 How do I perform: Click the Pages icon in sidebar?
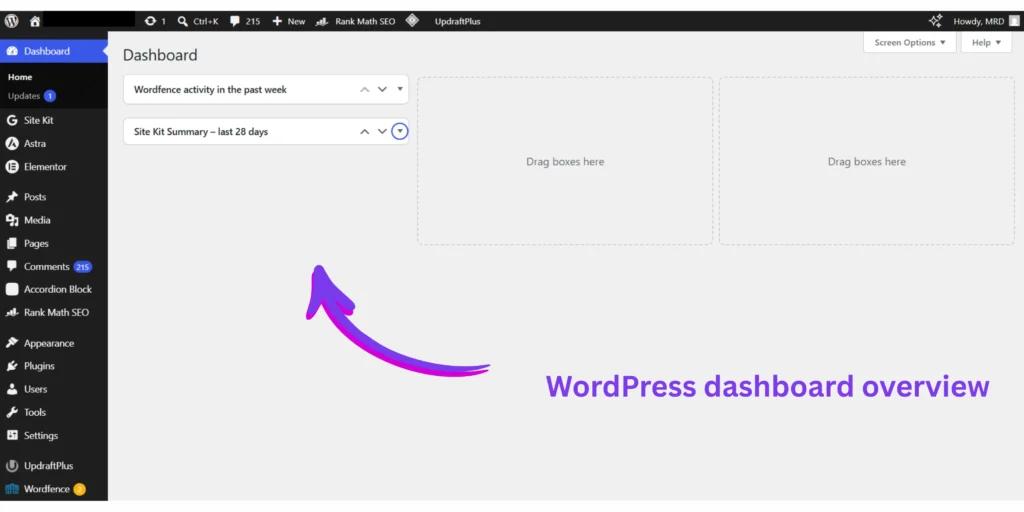(x=12, y=243)
